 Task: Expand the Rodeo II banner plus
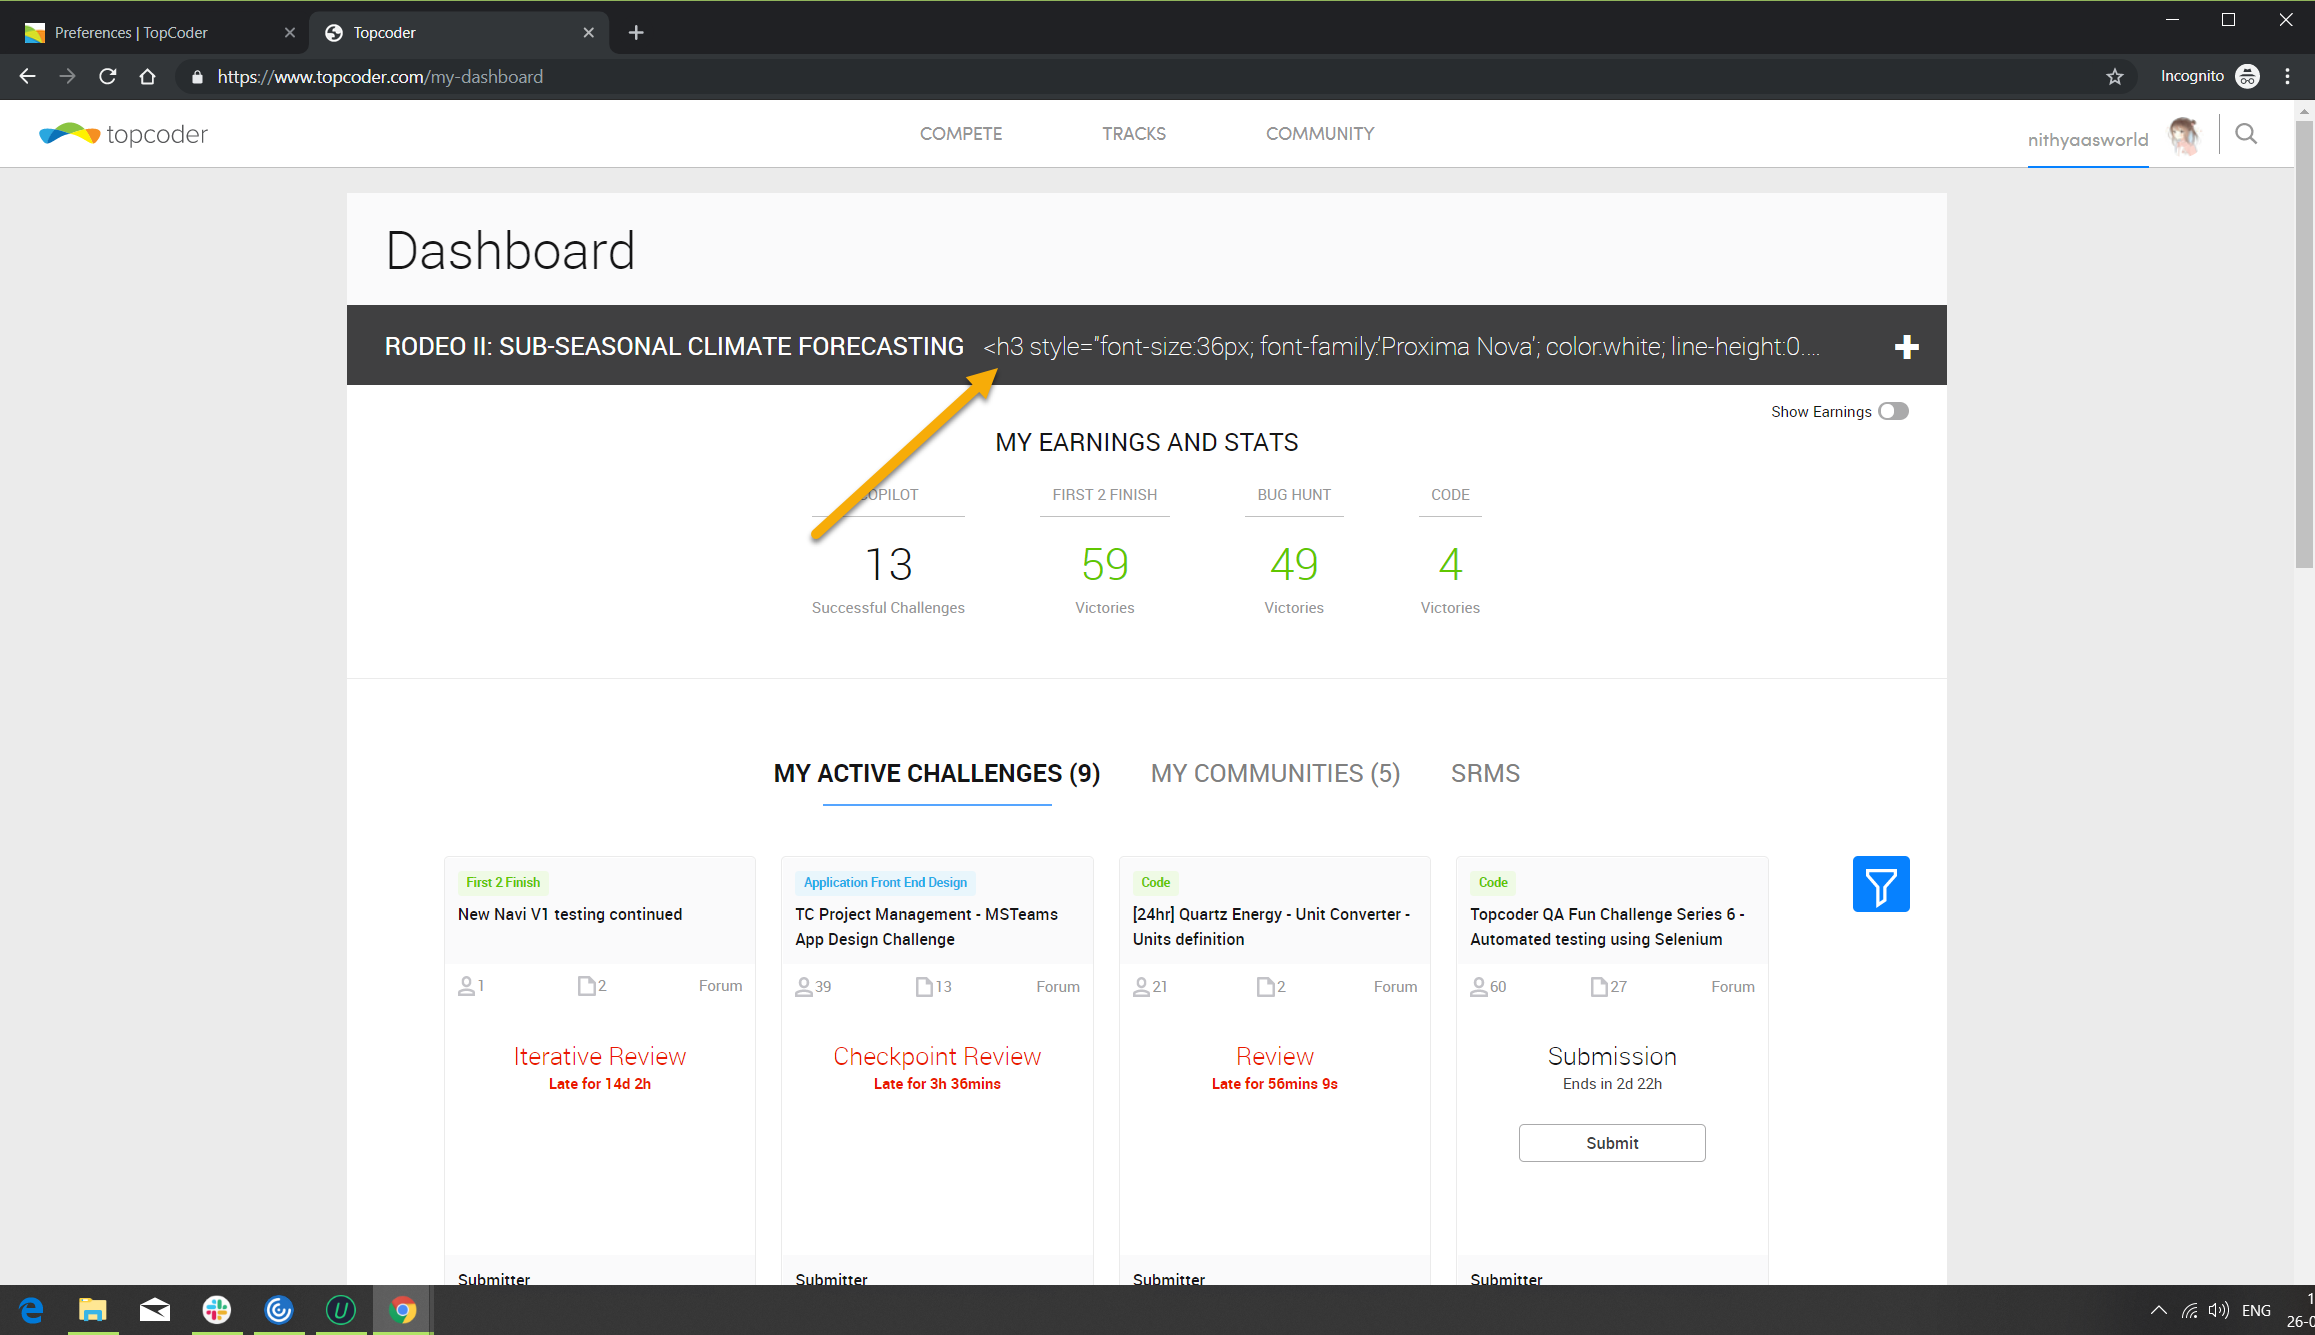(1906, 347)
